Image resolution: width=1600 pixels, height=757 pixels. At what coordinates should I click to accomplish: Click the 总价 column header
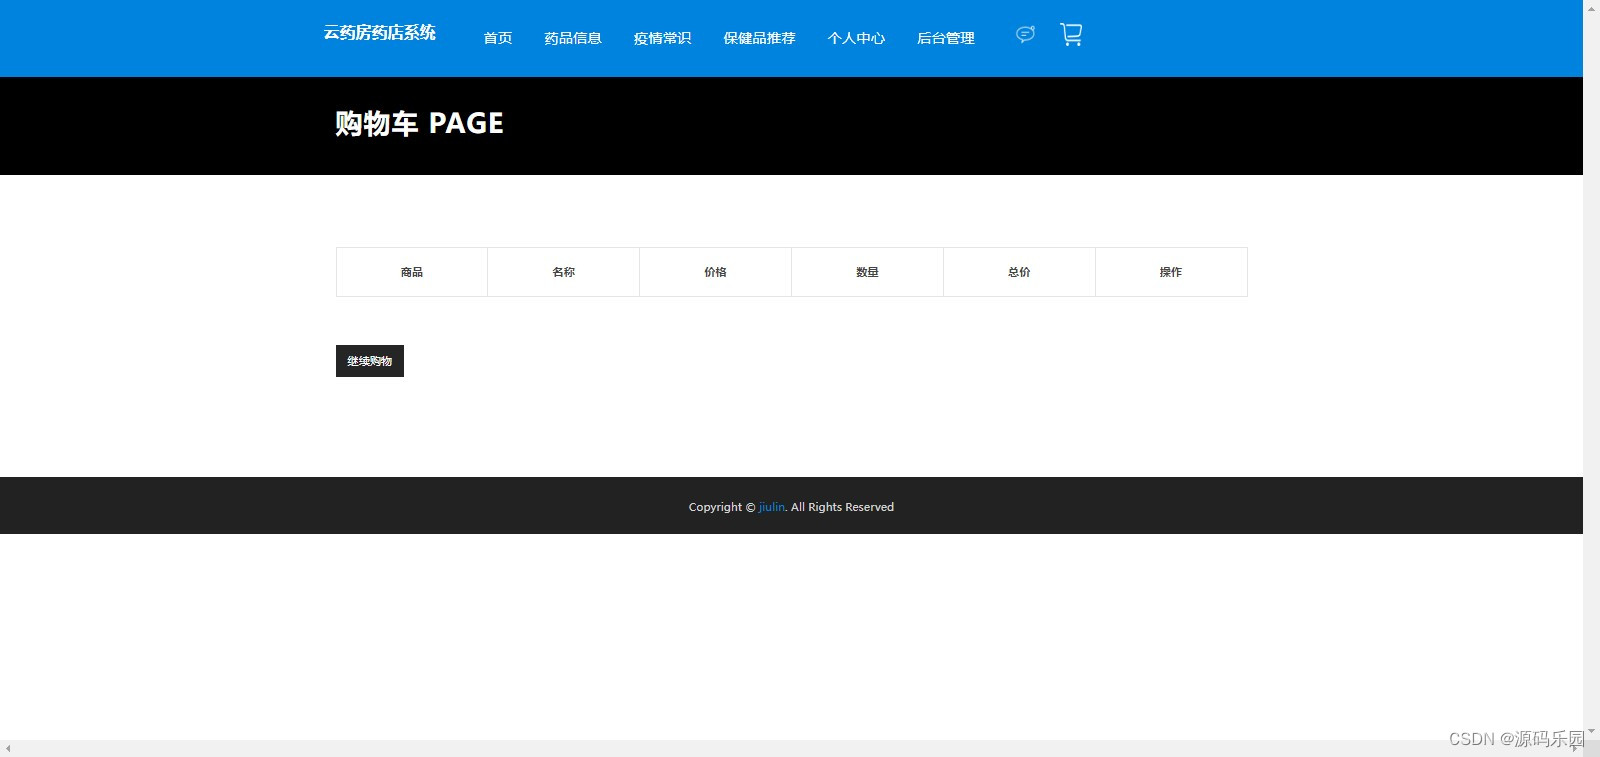(1020, 272)
